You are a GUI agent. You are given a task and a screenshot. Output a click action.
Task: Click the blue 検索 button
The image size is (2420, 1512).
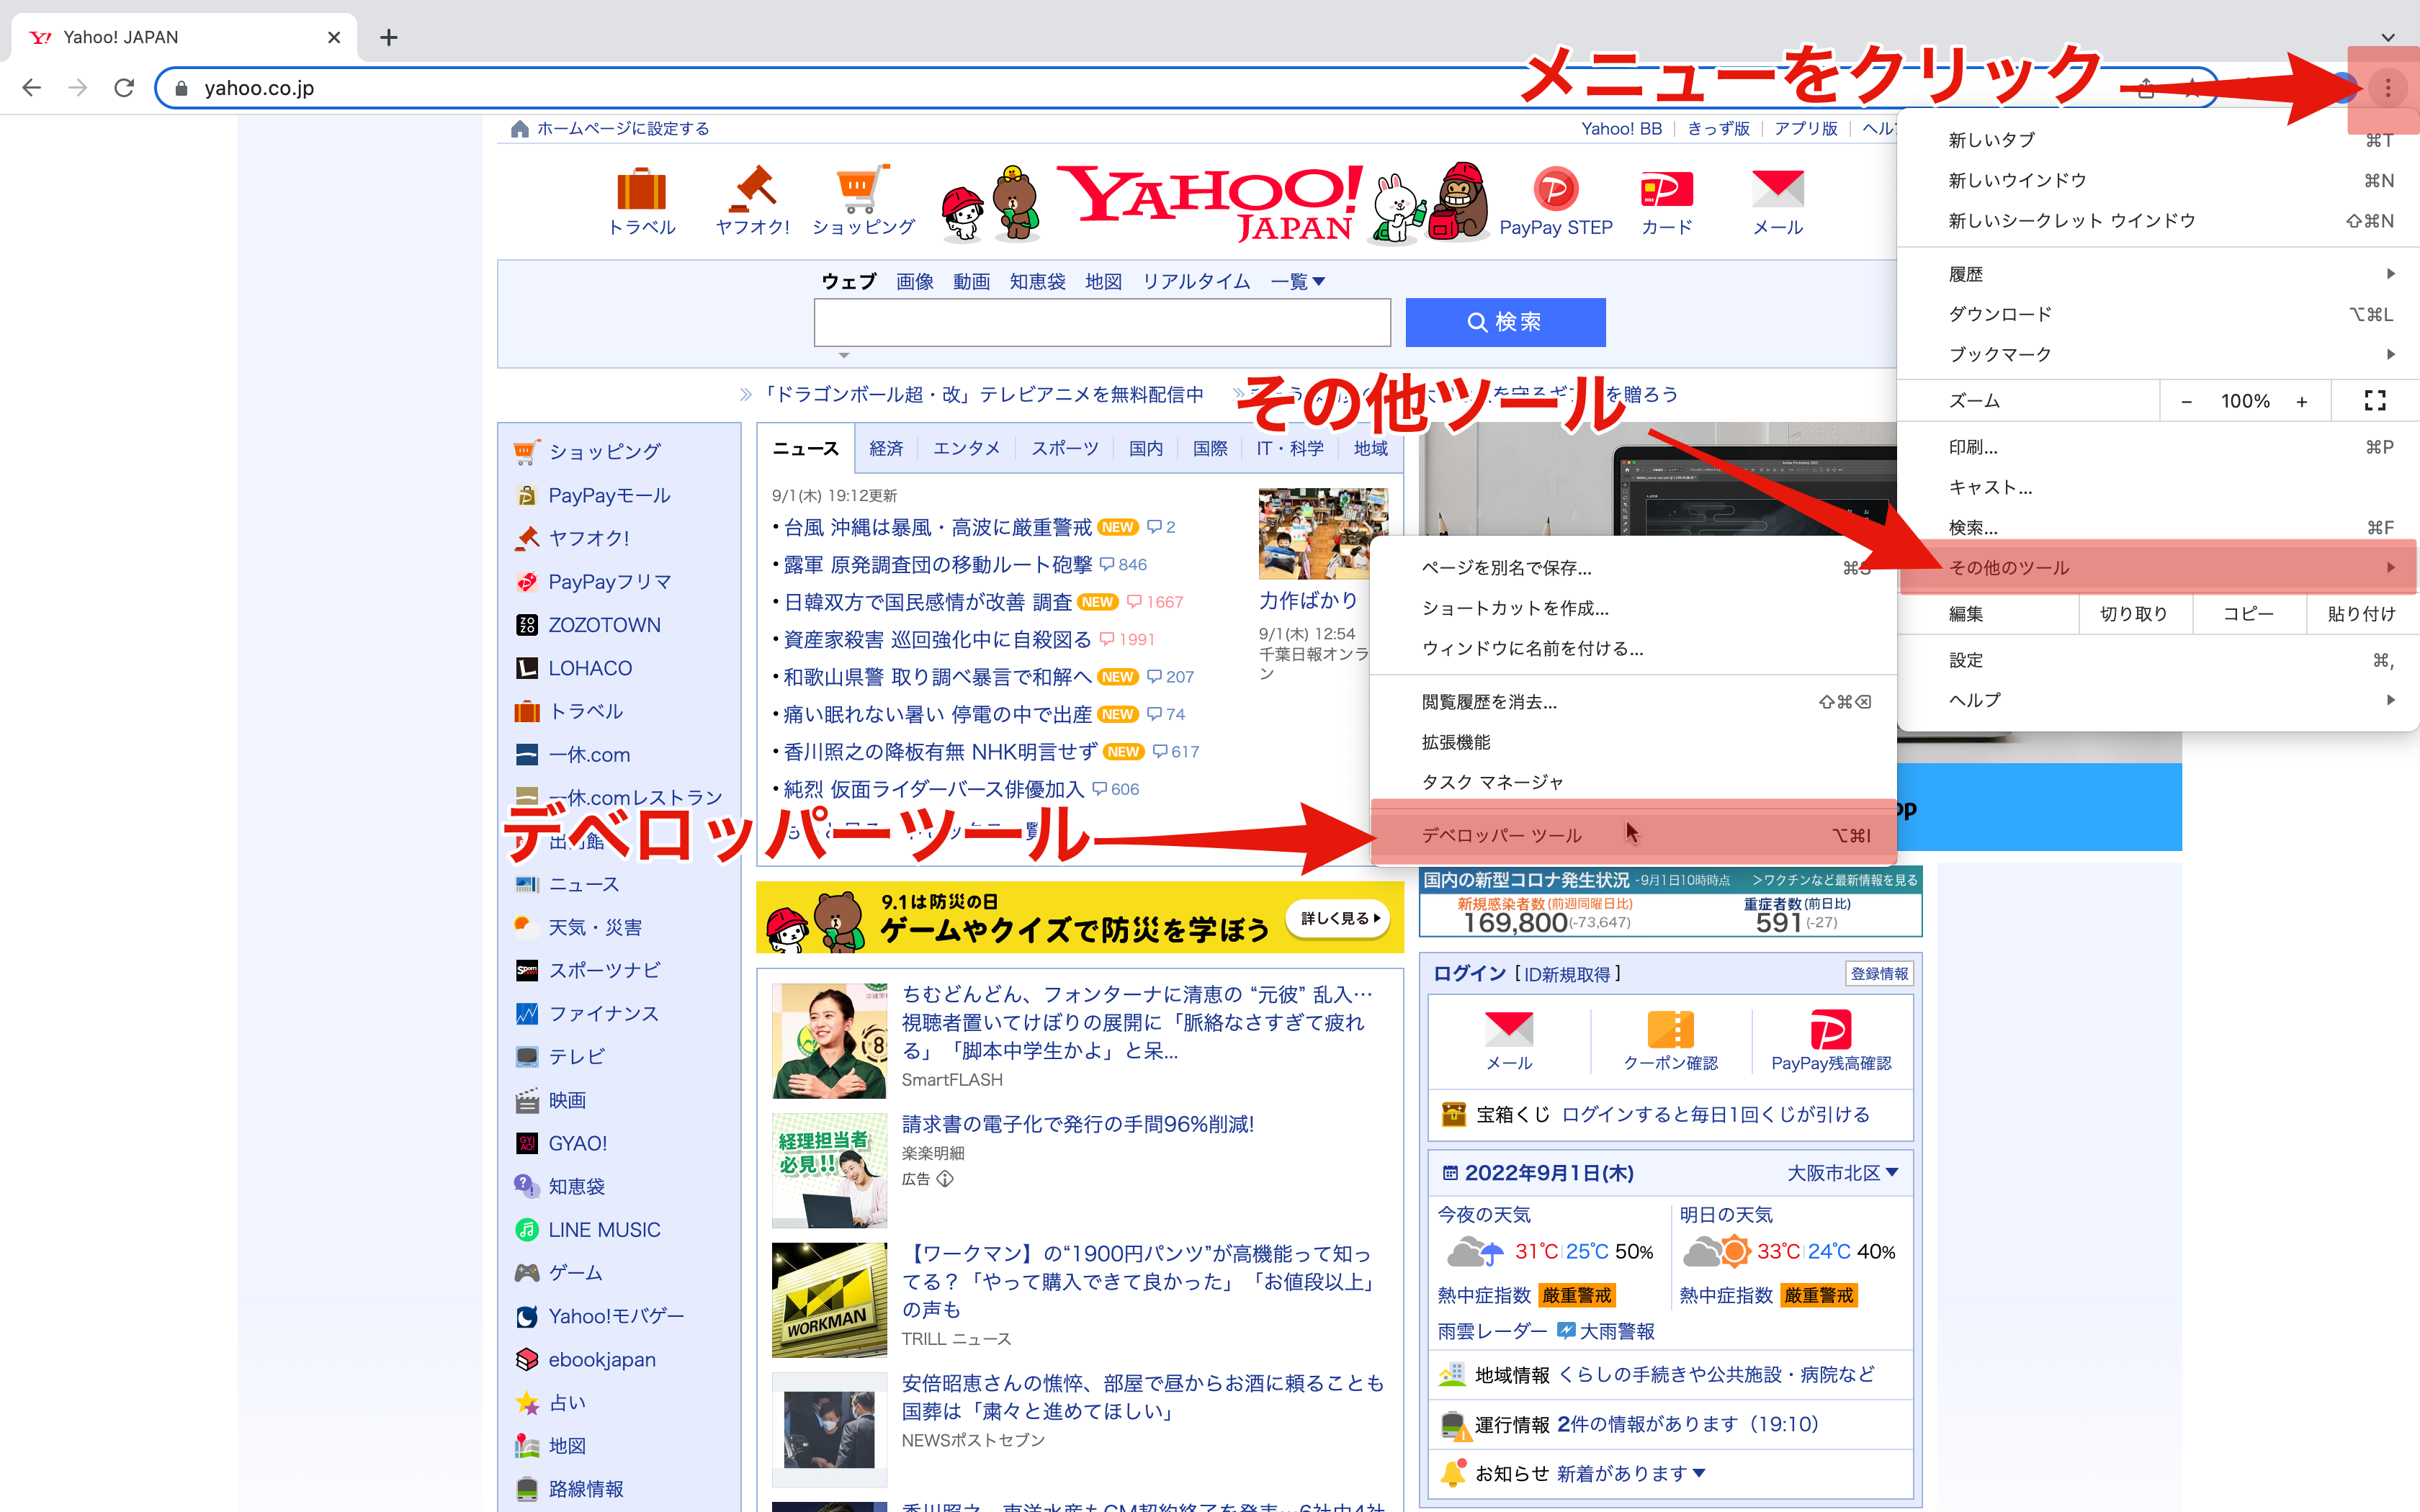click(x=1505, y=322)
